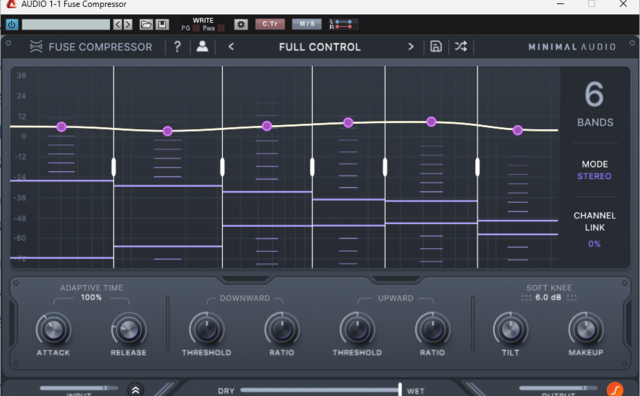
Task: Open the L/R channel routing icon
Action: [x=343, y=24]
